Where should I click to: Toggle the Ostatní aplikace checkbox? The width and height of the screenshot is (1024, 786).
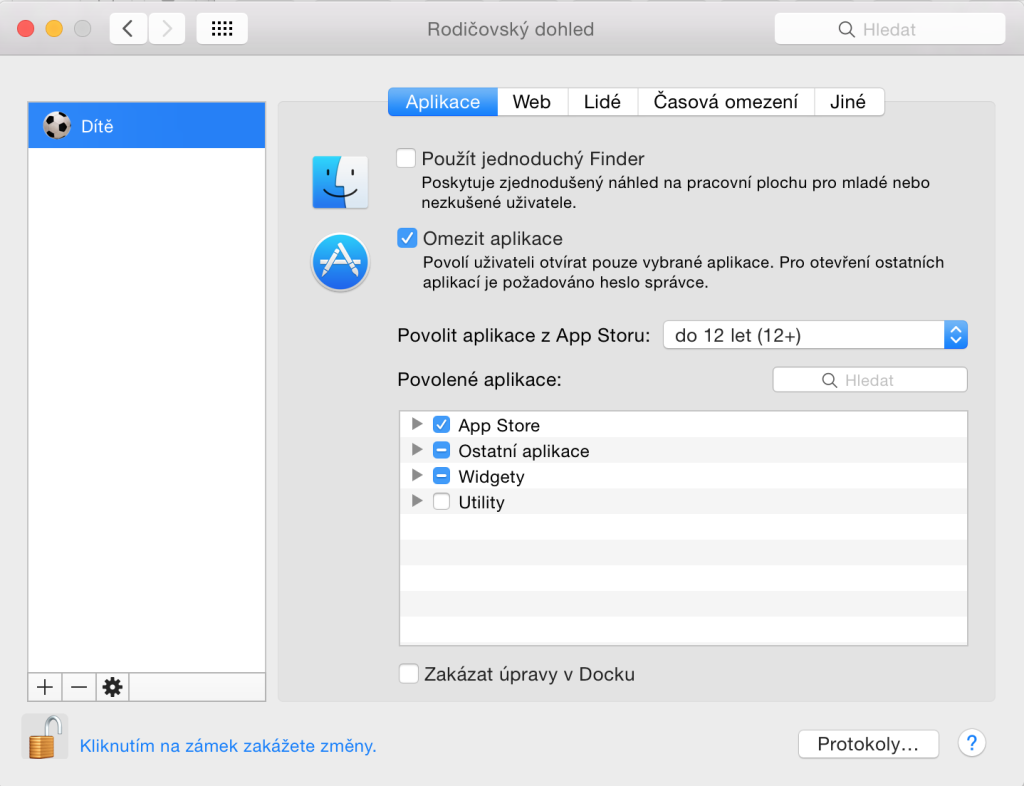click(x=441, y=450)
